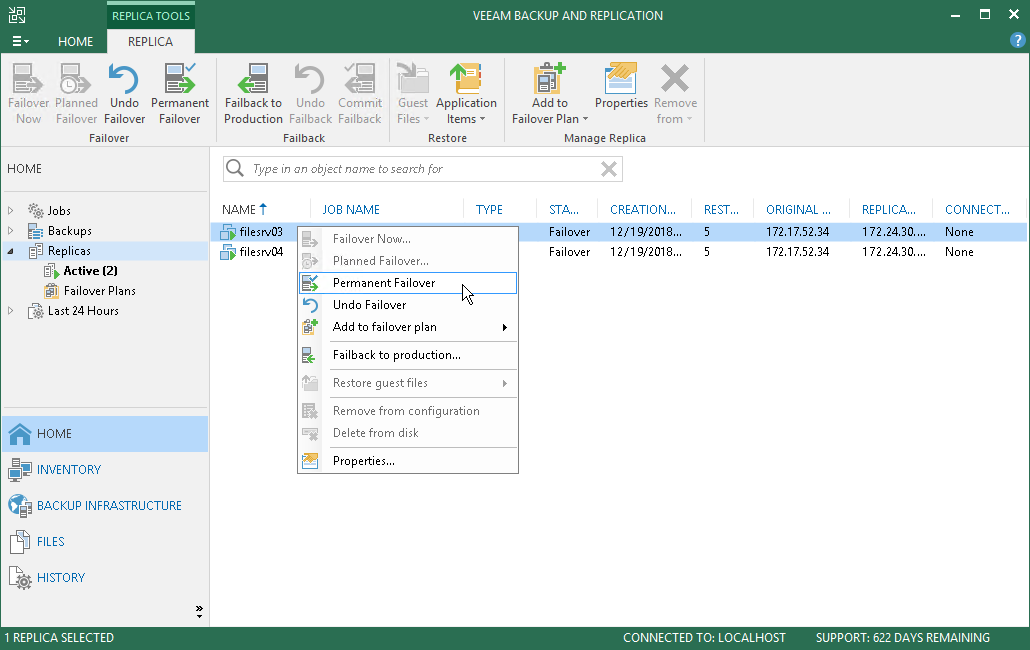
Task: Expand the Jobs tree node
Action: 11,211
